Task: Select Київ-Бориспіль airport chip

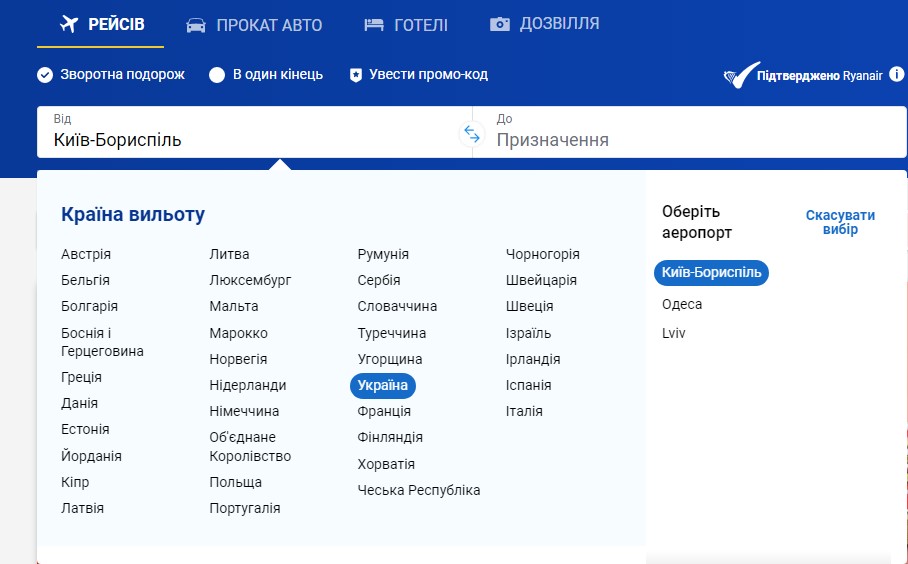Action: click(x=711, y=273)
